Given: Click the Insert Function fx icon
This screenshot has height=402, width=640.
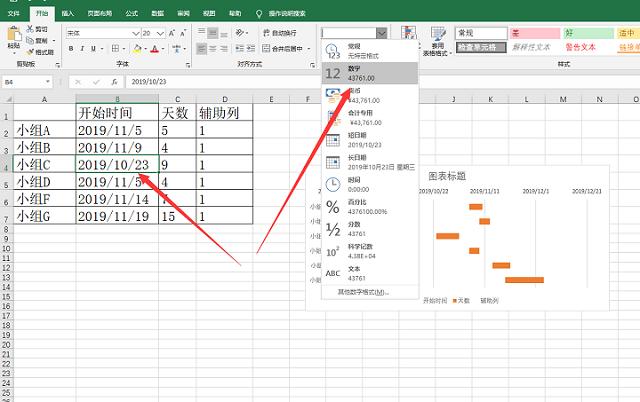Looking at the screenshot, I should point(115,82).
